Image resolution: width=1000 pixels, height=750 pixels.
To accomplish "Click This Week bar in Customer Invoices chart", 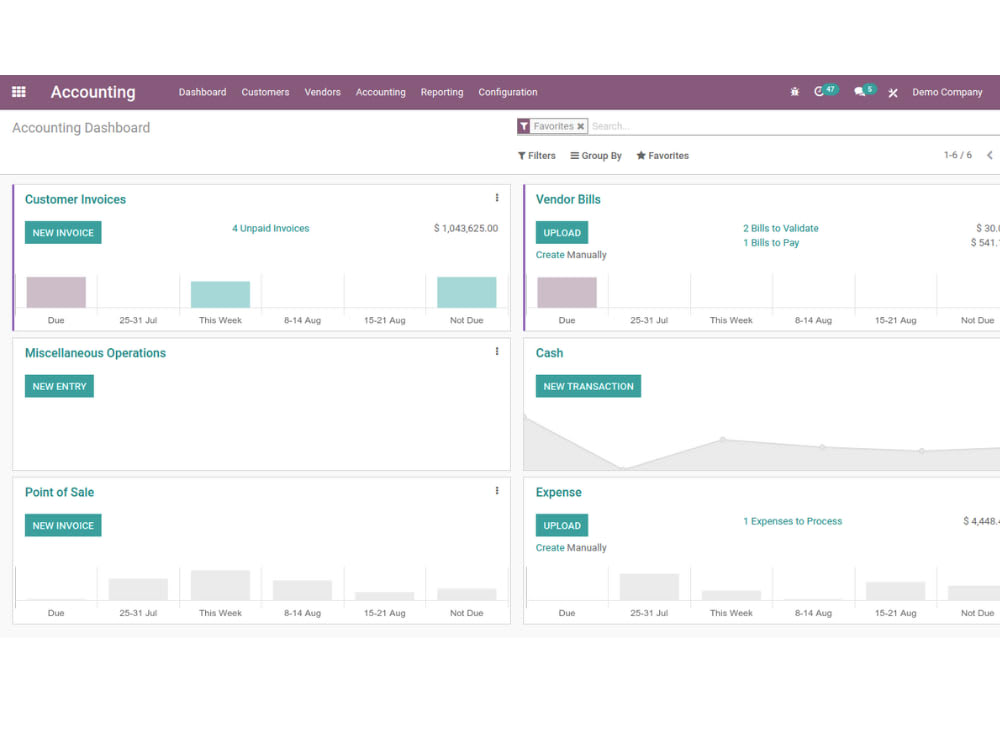I will tap(221, 295).
